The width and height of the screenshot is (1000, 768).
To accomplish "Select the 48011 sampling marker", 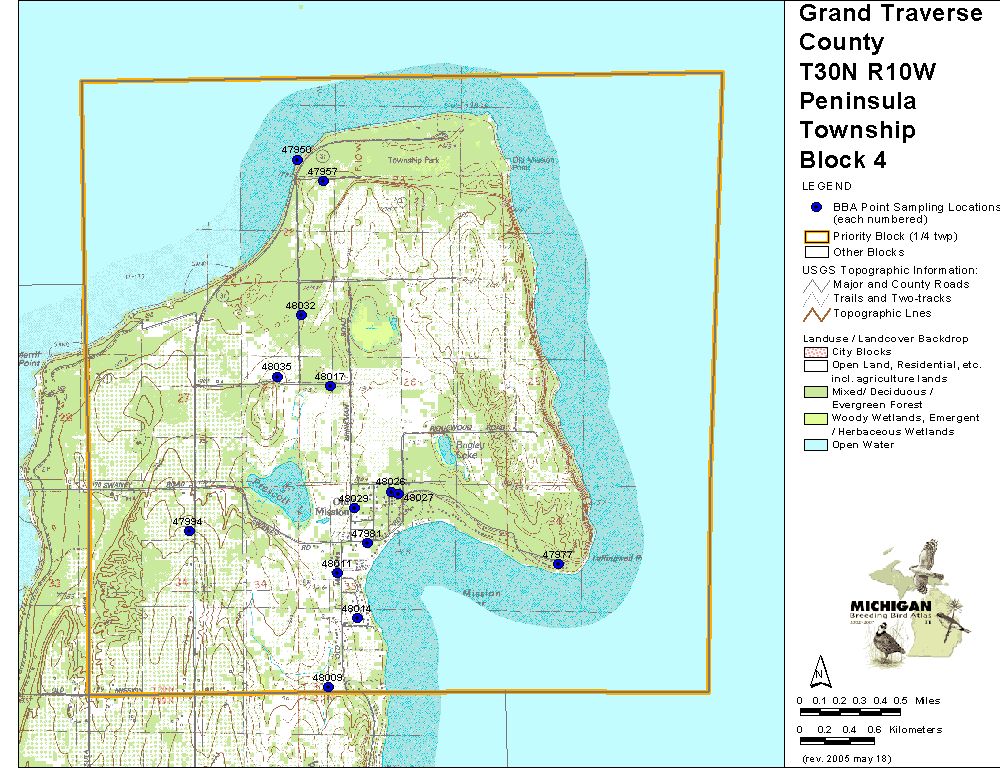I will [x=337, y=573].
